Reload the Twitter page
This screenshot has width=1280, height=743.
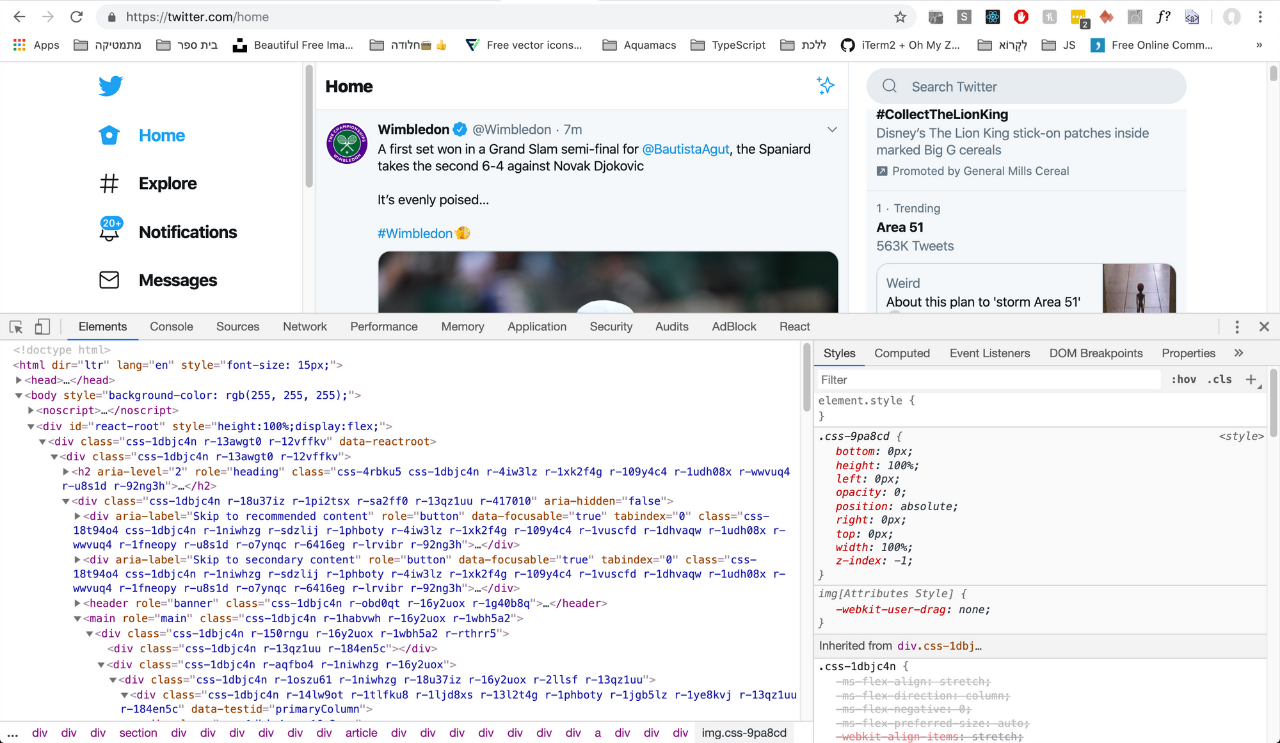76,17
